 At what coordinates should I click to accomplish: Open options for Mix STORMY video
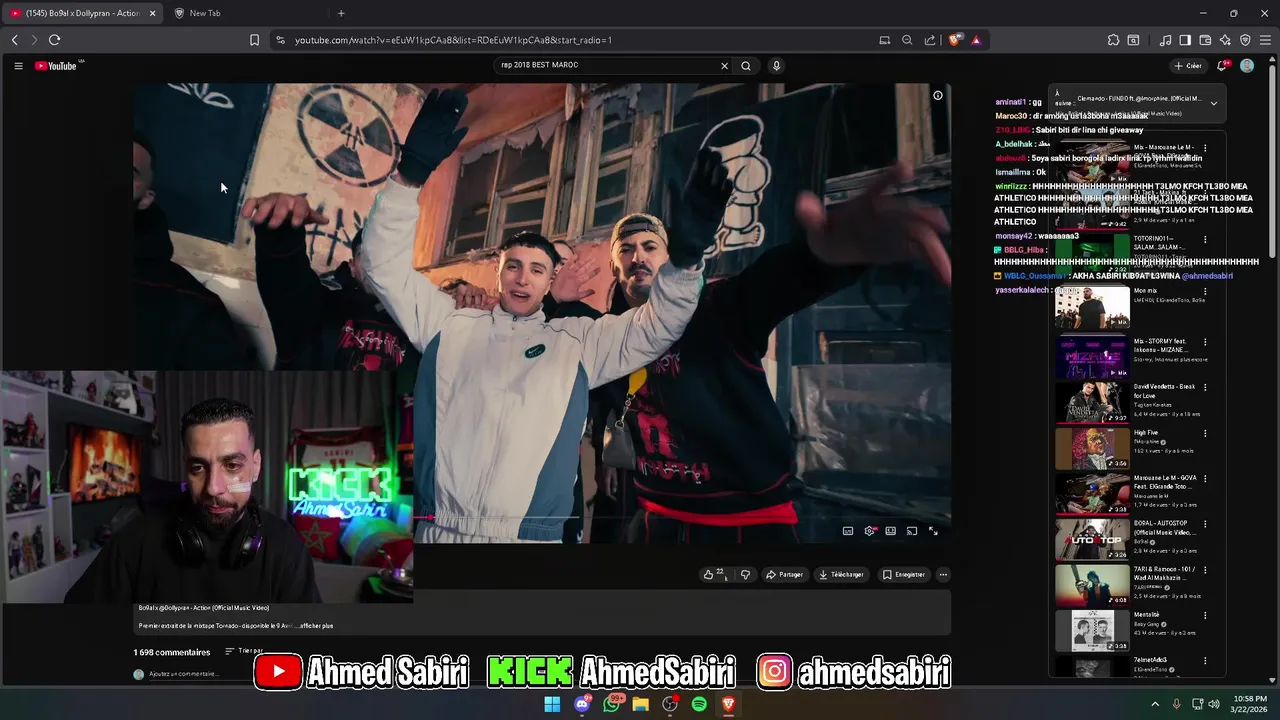1205,343
